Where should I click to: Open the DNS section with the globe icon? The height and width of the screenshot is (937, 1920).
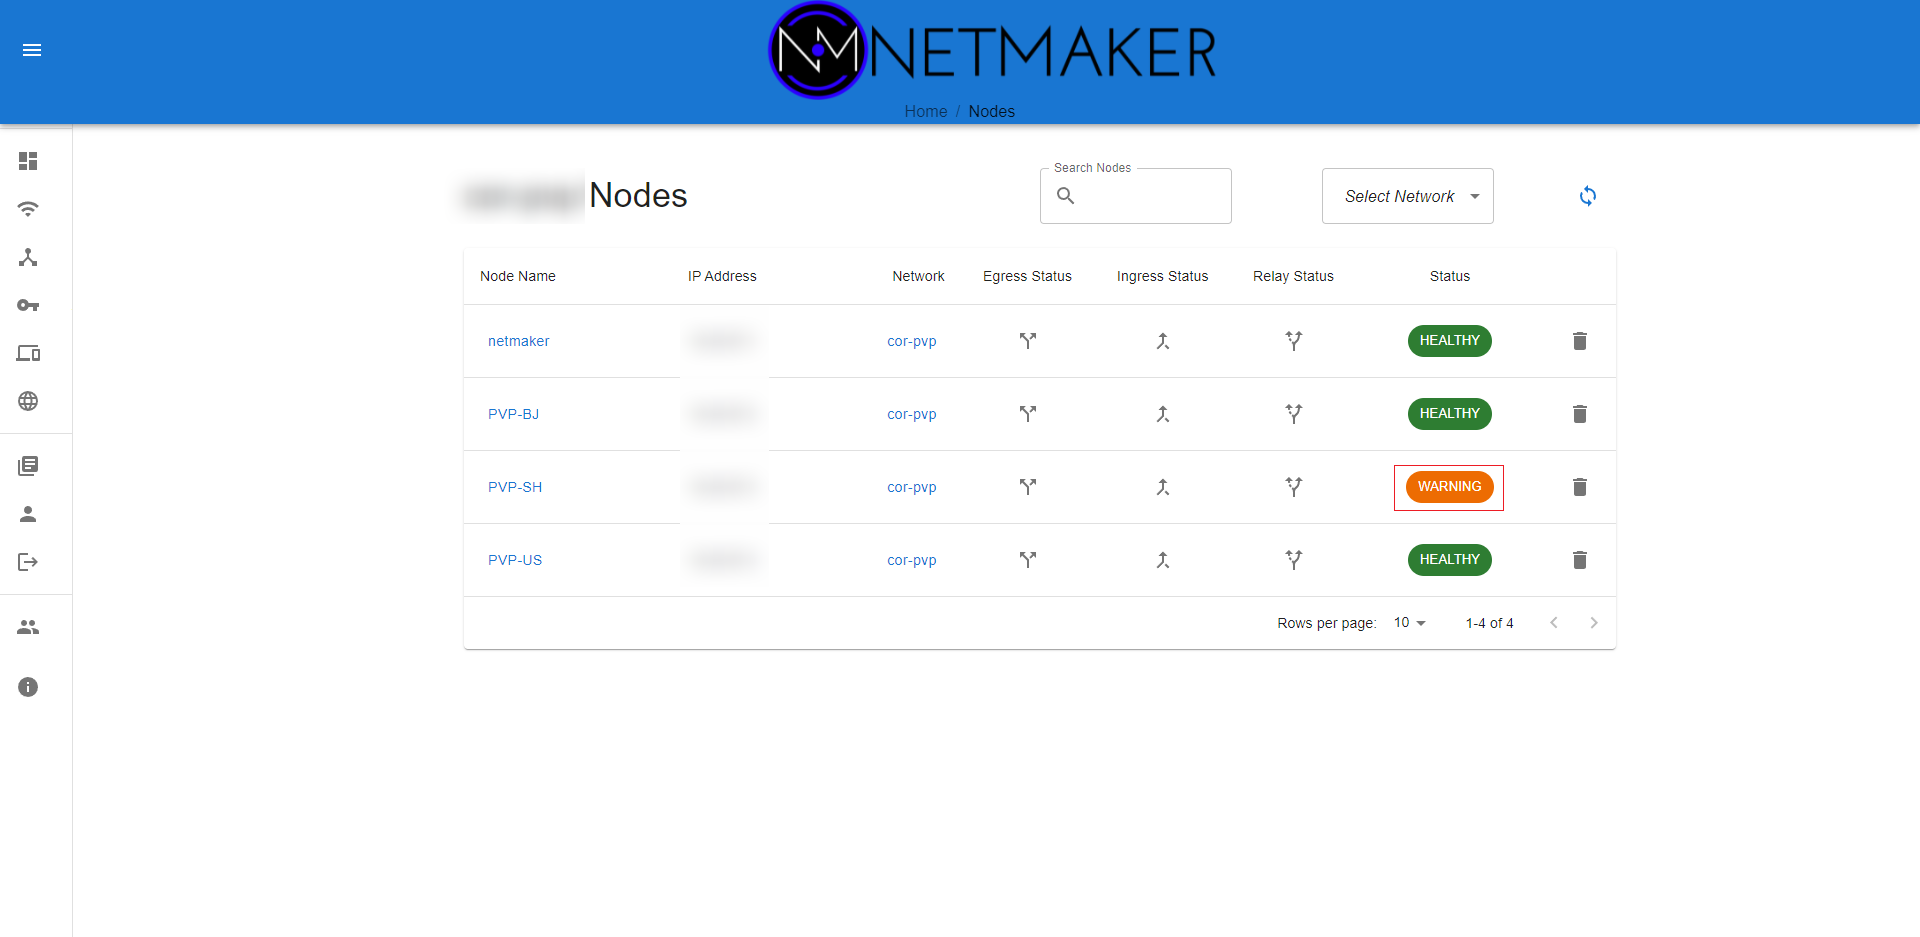pyautogui.click(x=27, y=401)
